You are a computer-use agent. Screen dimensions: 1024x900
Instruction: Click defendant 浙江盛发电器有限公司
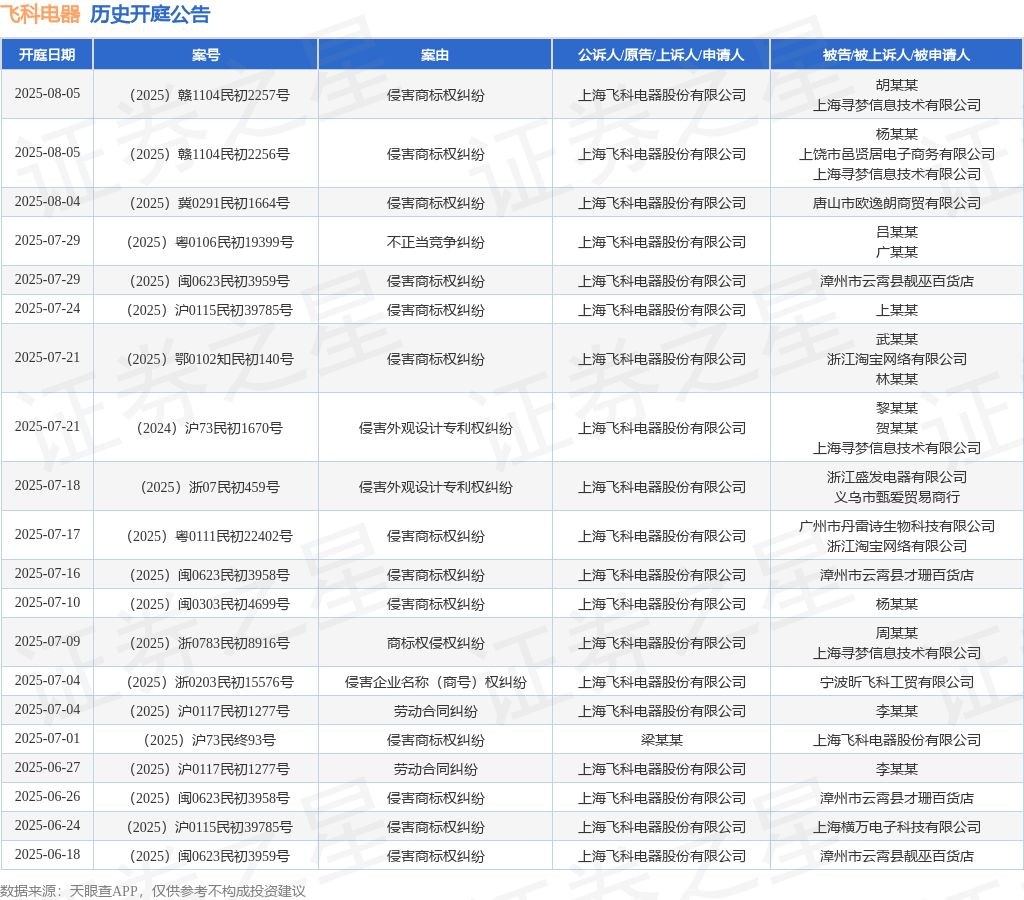(897, 477)
